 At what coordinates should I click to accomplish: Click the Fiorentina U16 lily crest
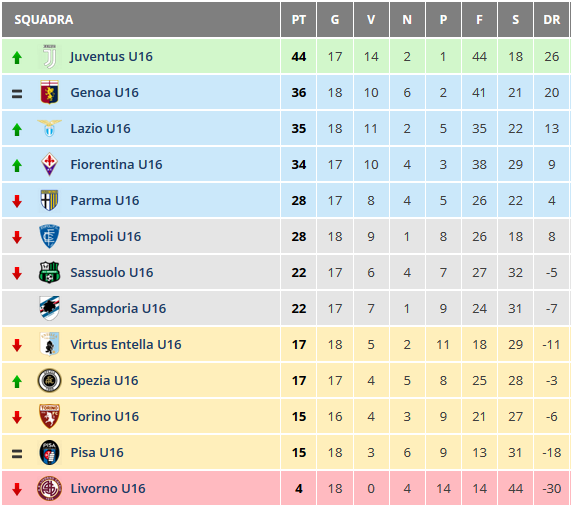click(x=50, y=164)
